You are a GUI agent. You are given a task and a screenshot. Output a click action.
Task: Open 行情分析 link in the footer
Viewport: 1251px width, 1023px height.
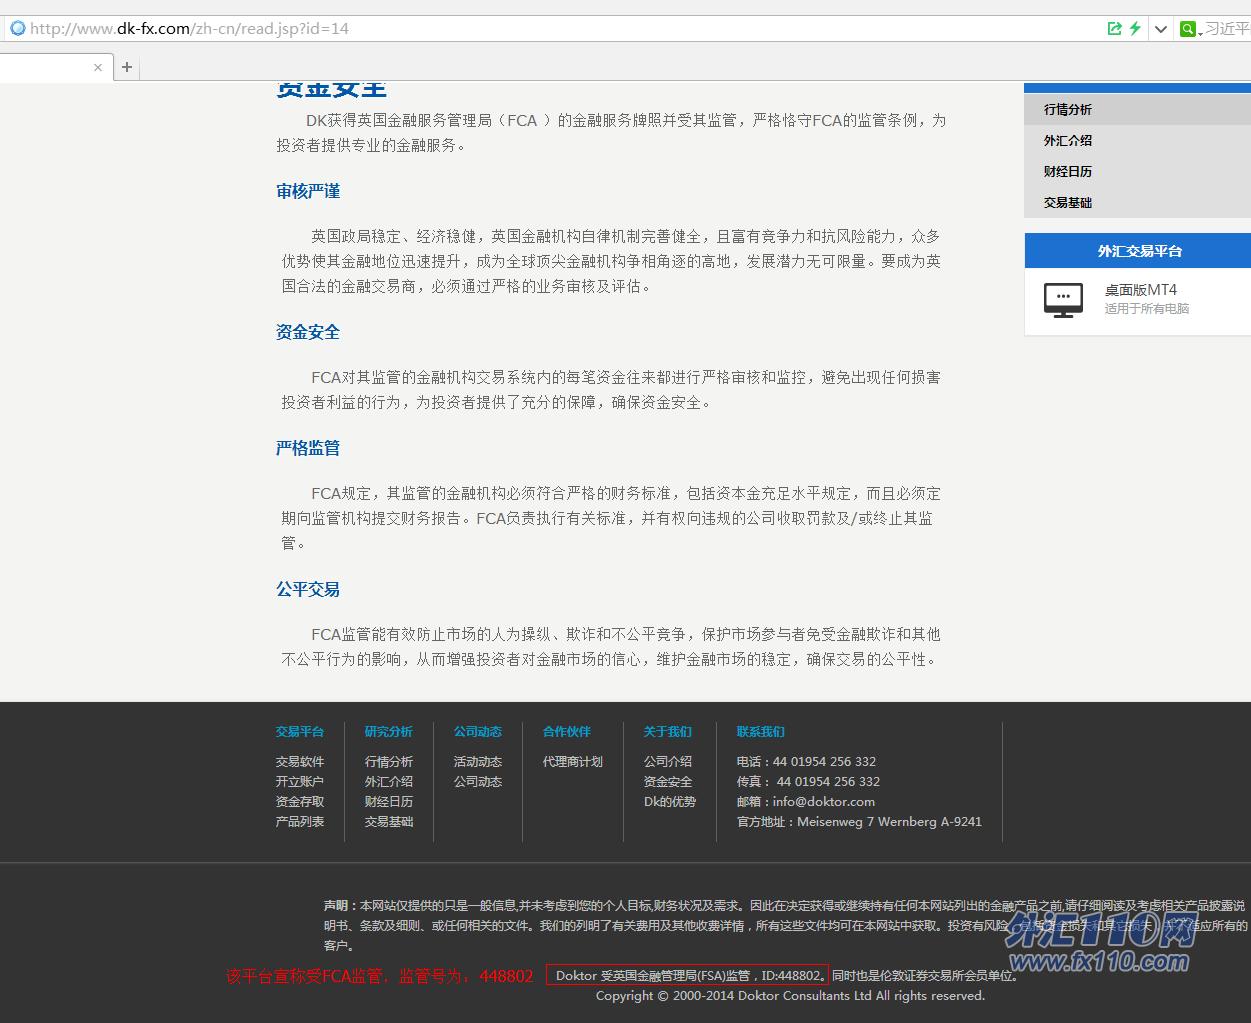coord(389,762)
